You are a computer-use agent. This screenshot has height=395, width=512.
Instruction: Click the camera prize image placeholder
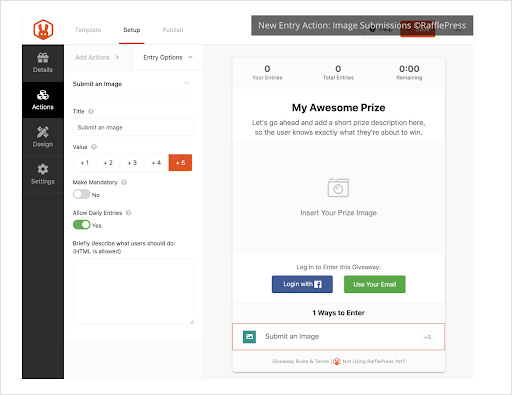[338, 188]
